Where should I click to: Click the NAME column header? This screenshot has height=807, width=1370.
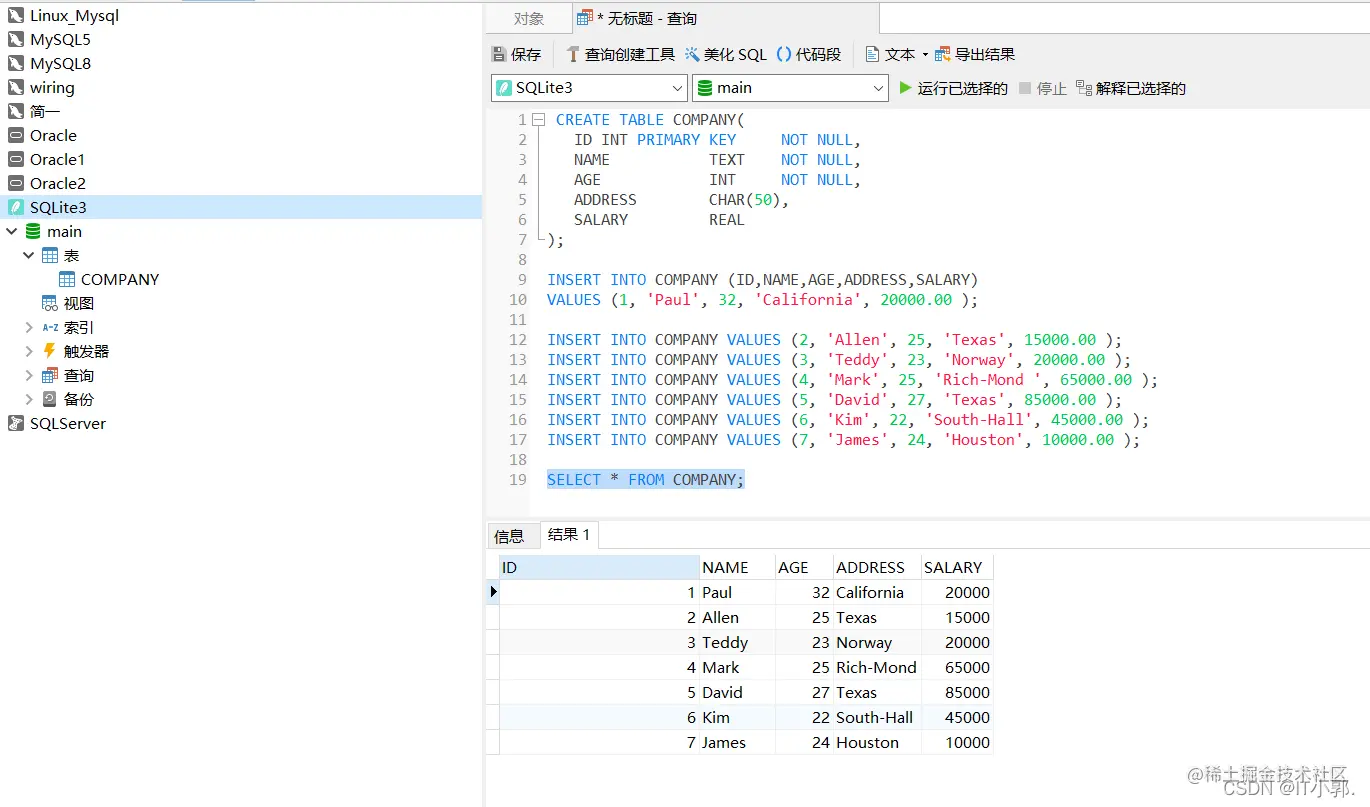(737, 568)
